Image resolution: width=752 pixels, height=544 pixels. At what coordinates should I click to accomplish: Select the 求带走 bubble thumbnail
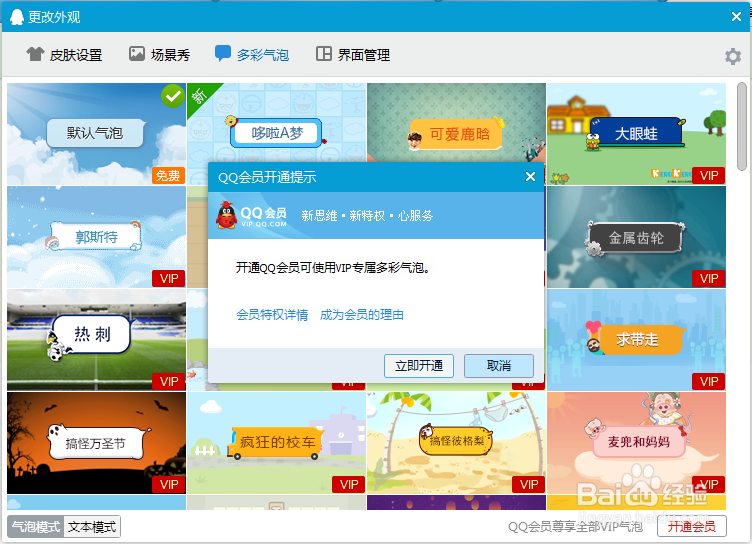[636, 340]
